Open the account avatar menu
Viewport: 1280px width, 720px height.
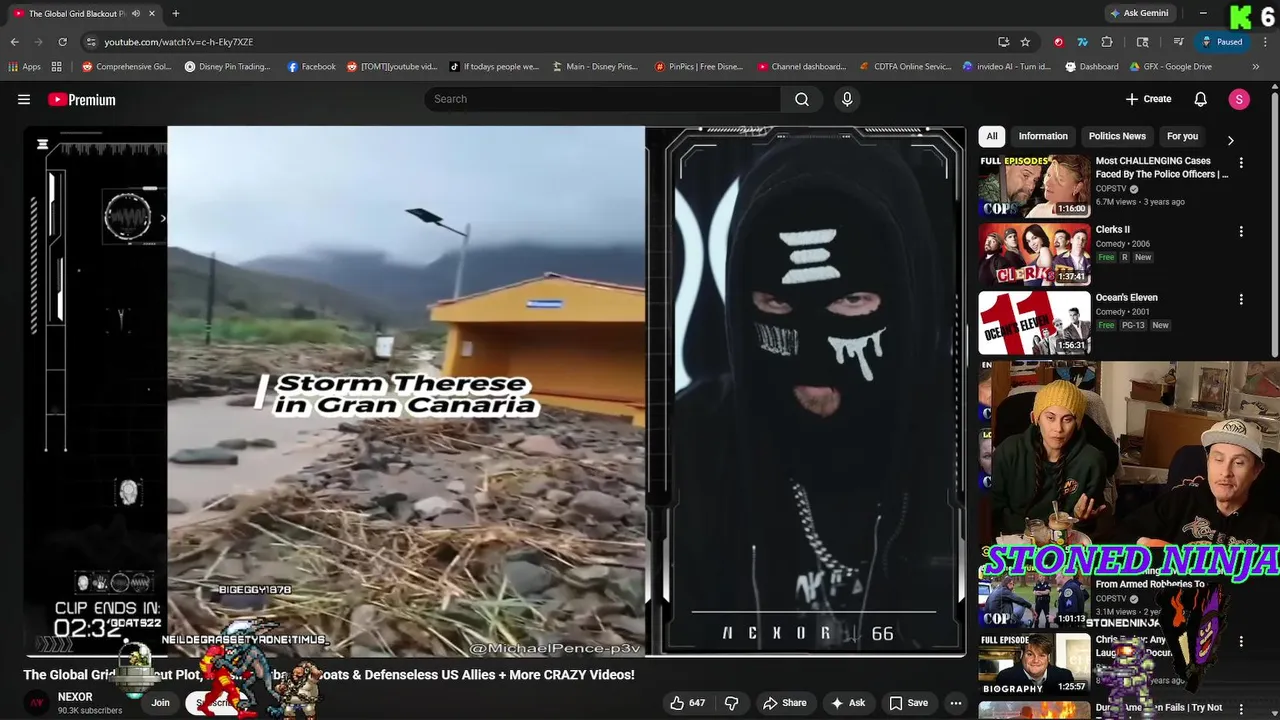click(1239, 99)
